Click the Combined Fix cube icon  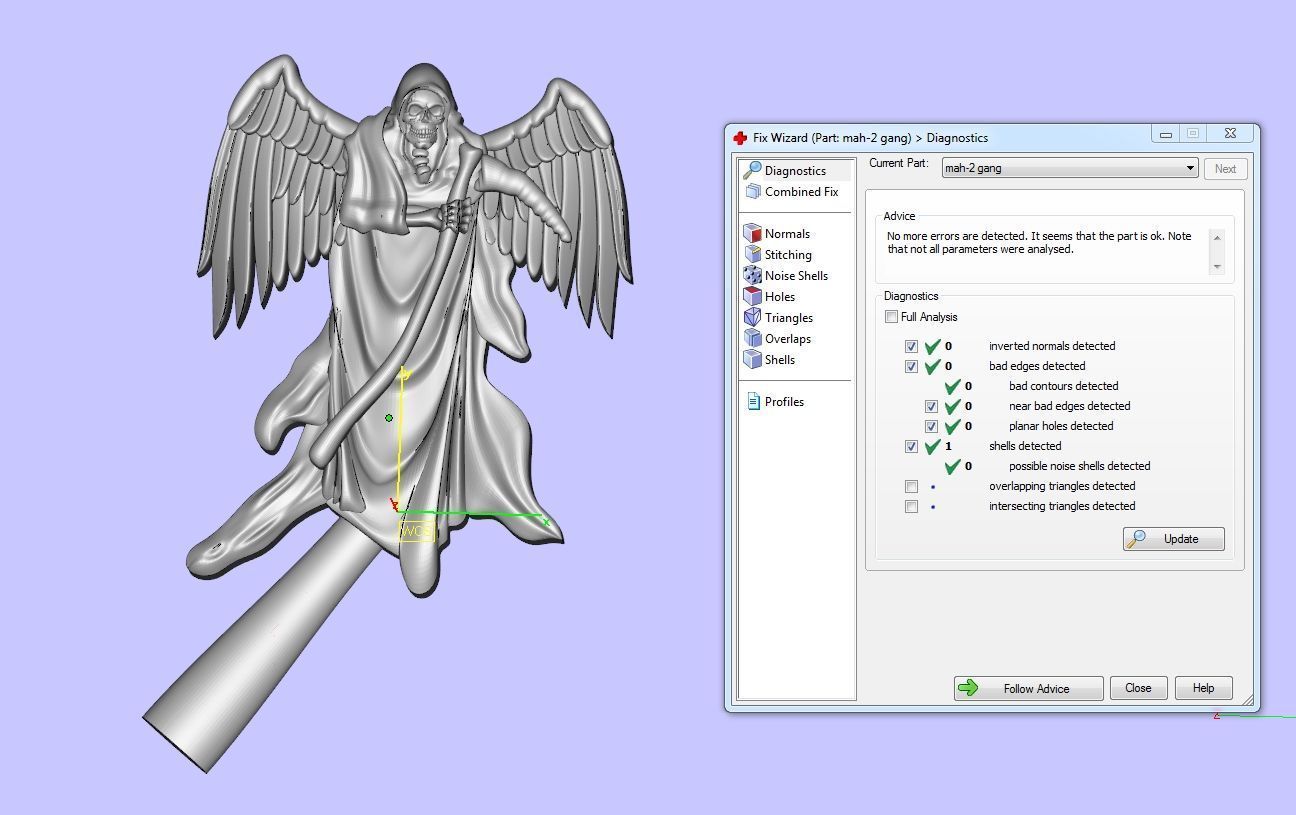752,191
